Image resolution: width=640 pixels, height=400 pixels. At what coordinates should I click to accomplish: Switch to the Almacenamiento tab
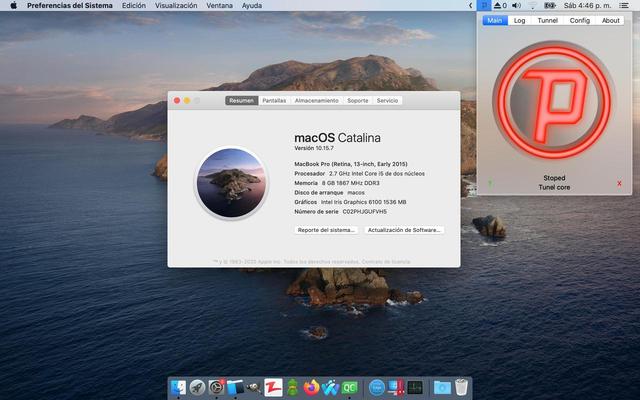click(316, 100)
